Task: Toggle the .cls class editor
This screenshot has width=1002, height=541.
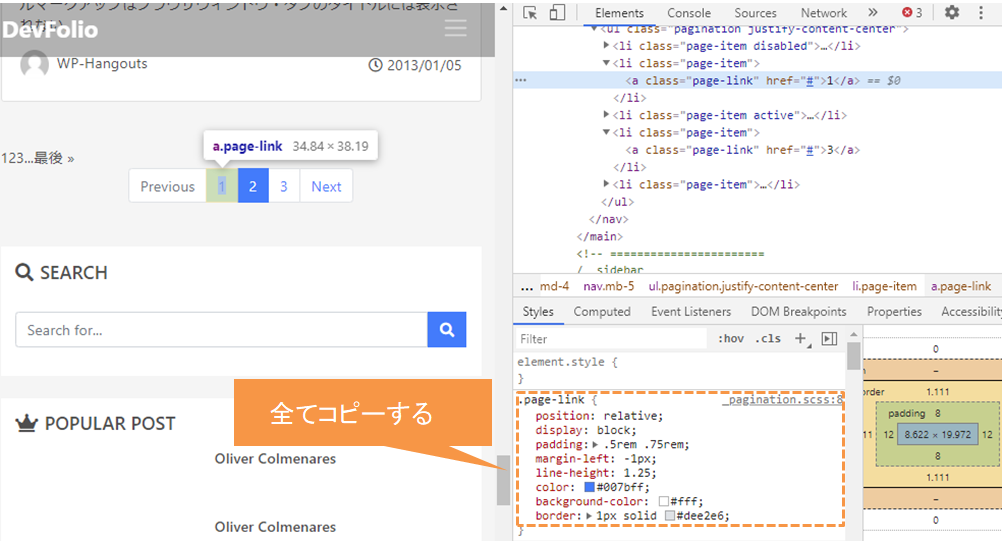Action: (x=768, y=339)
